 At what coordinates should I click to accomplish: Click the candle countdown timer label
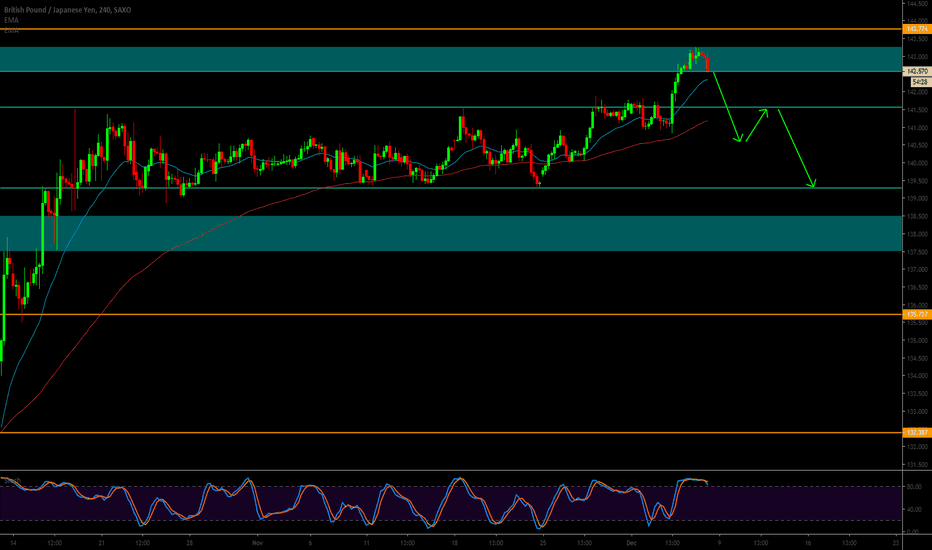[x=914, y=83]
